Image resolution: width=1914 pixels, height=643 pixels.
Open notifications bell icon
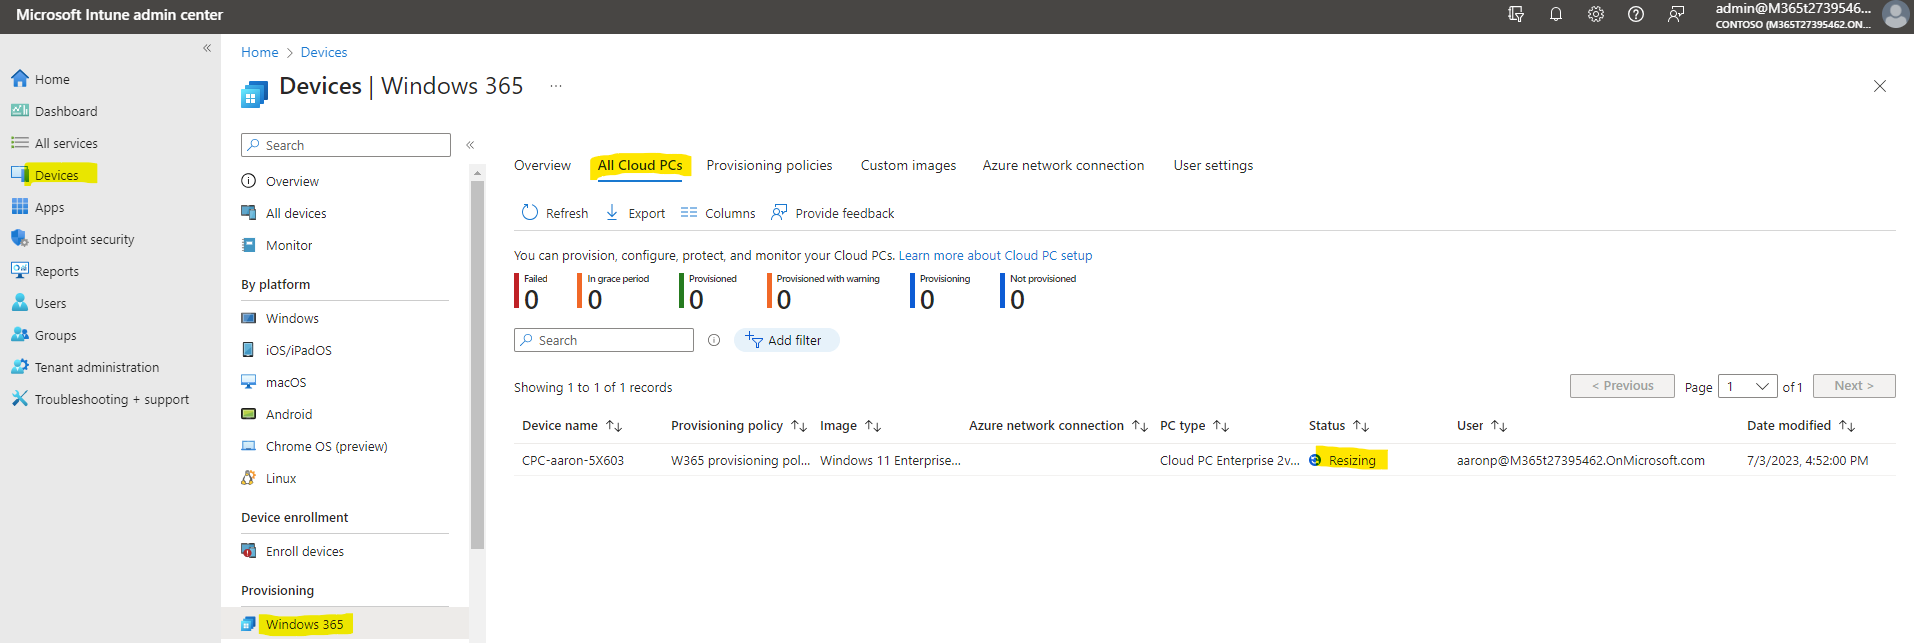[1556, 15]
